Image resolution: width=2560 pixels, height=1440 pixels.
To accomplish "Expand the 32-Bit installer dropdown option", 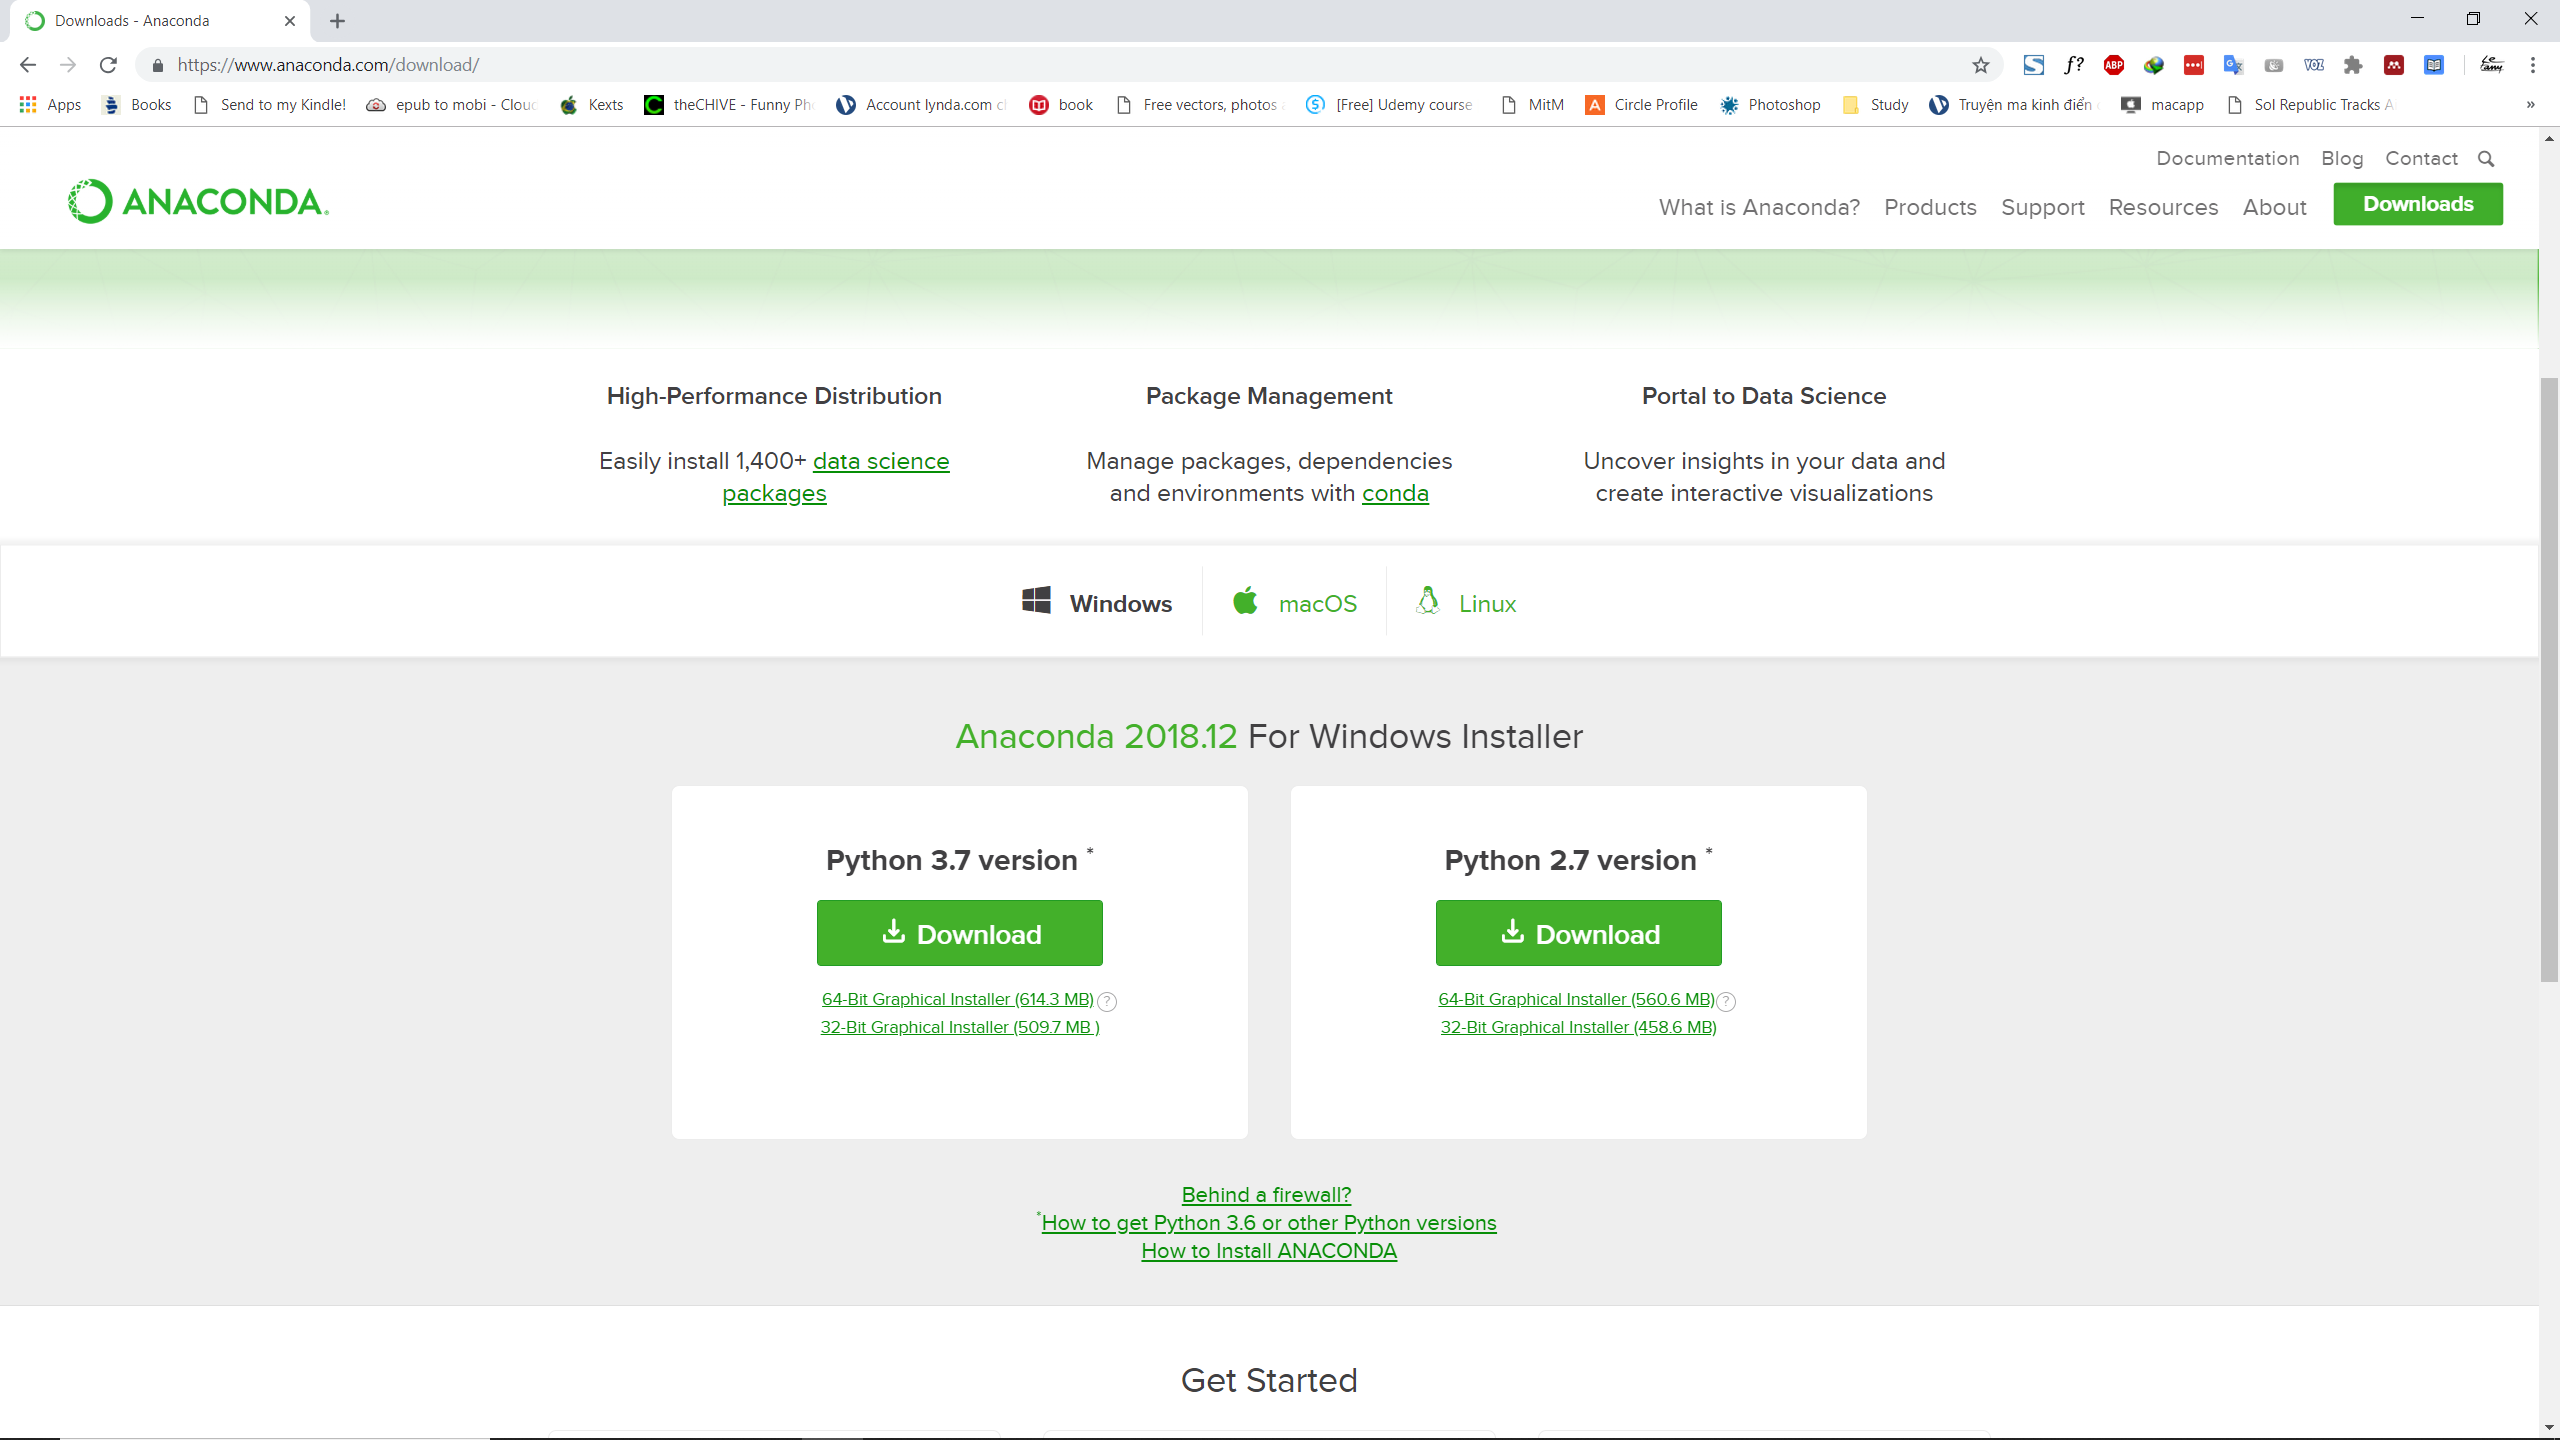I will [960, 1027].
